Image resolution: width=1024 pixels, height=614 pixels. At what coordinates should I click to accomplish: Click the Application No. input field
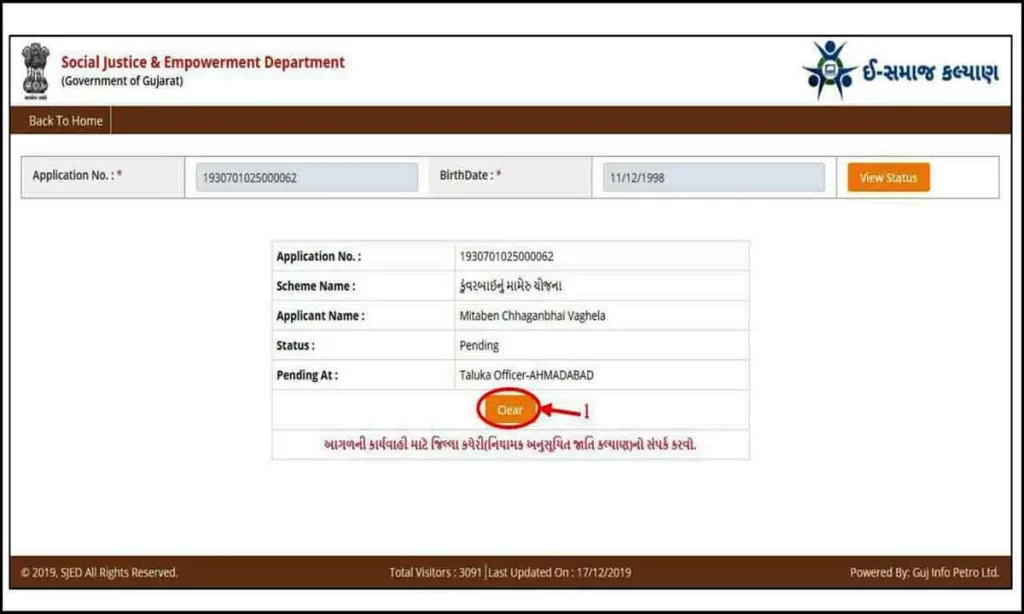305,176
